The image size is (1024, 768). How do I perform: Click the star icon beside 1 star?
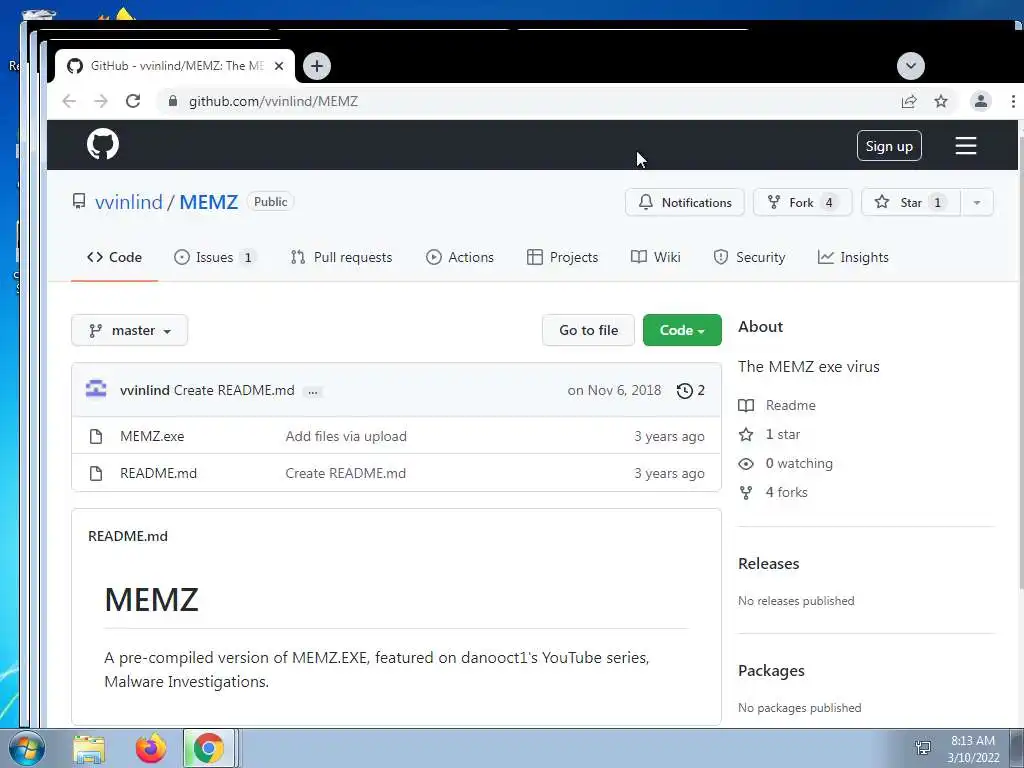coord(746,434)
